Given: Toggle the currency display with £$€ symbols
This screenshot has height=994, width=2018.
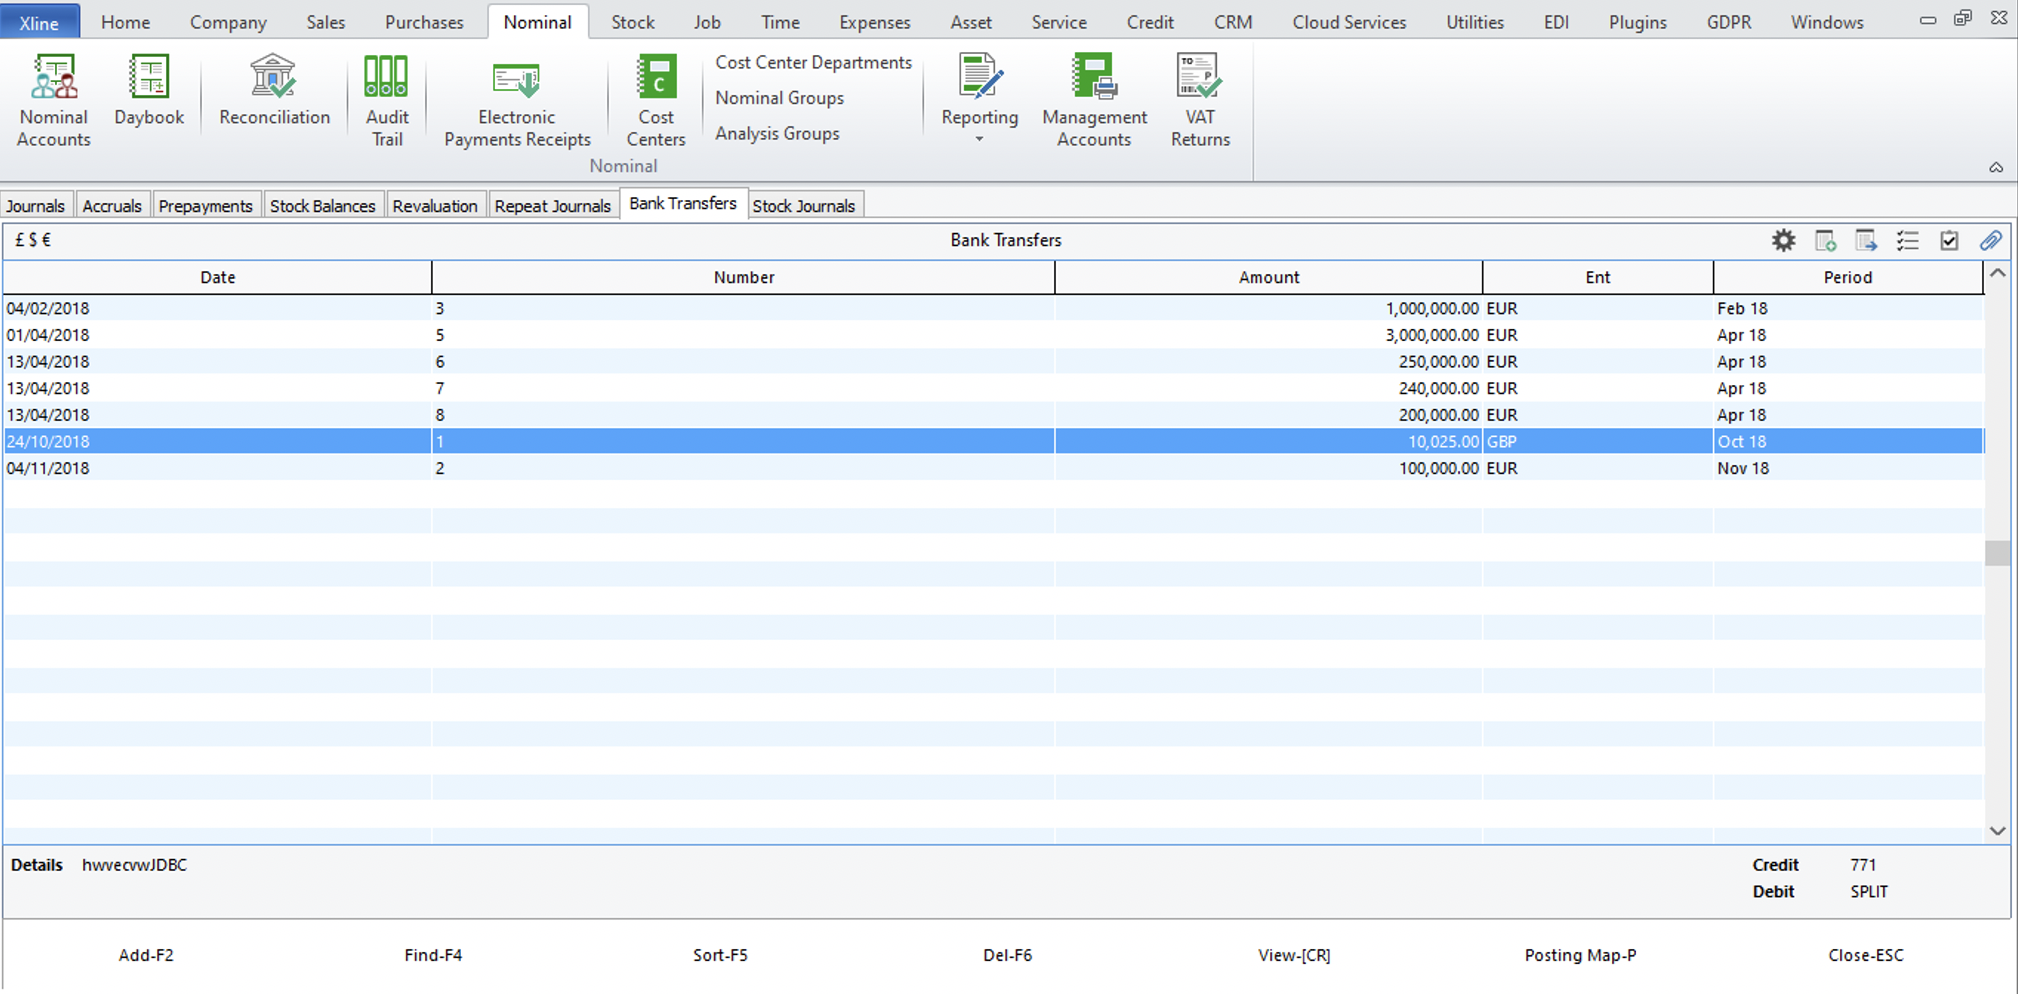Looking at the screenshot, I should [x=32, y=240].
